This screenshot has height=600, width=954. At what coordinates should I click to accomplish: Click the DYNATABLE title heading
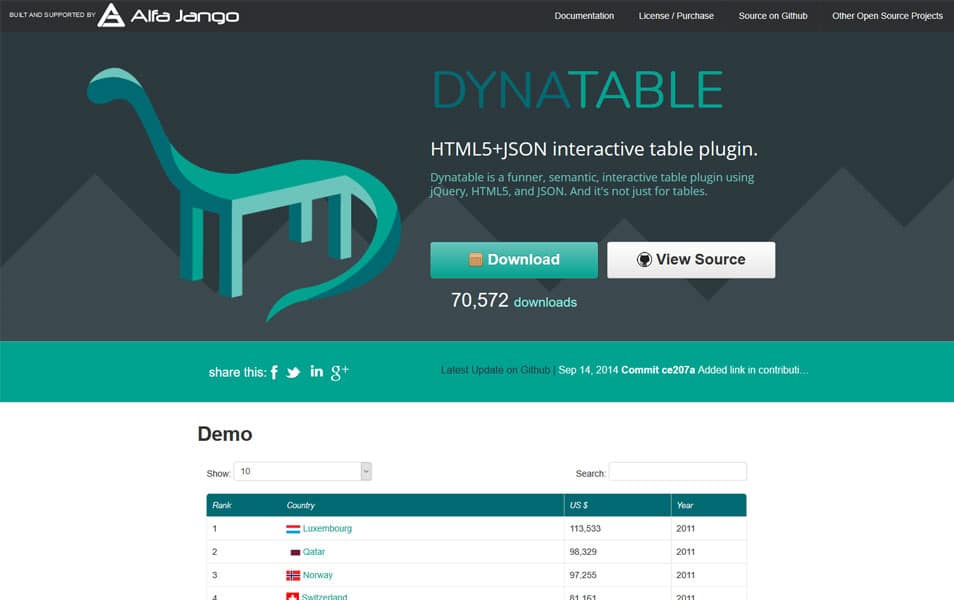tap(578, 90)
